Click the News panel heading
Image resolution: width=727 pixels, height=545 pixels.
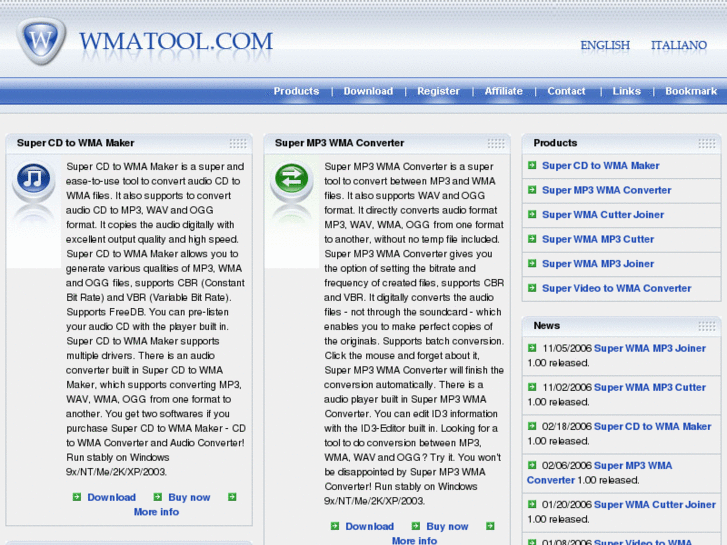546,326
